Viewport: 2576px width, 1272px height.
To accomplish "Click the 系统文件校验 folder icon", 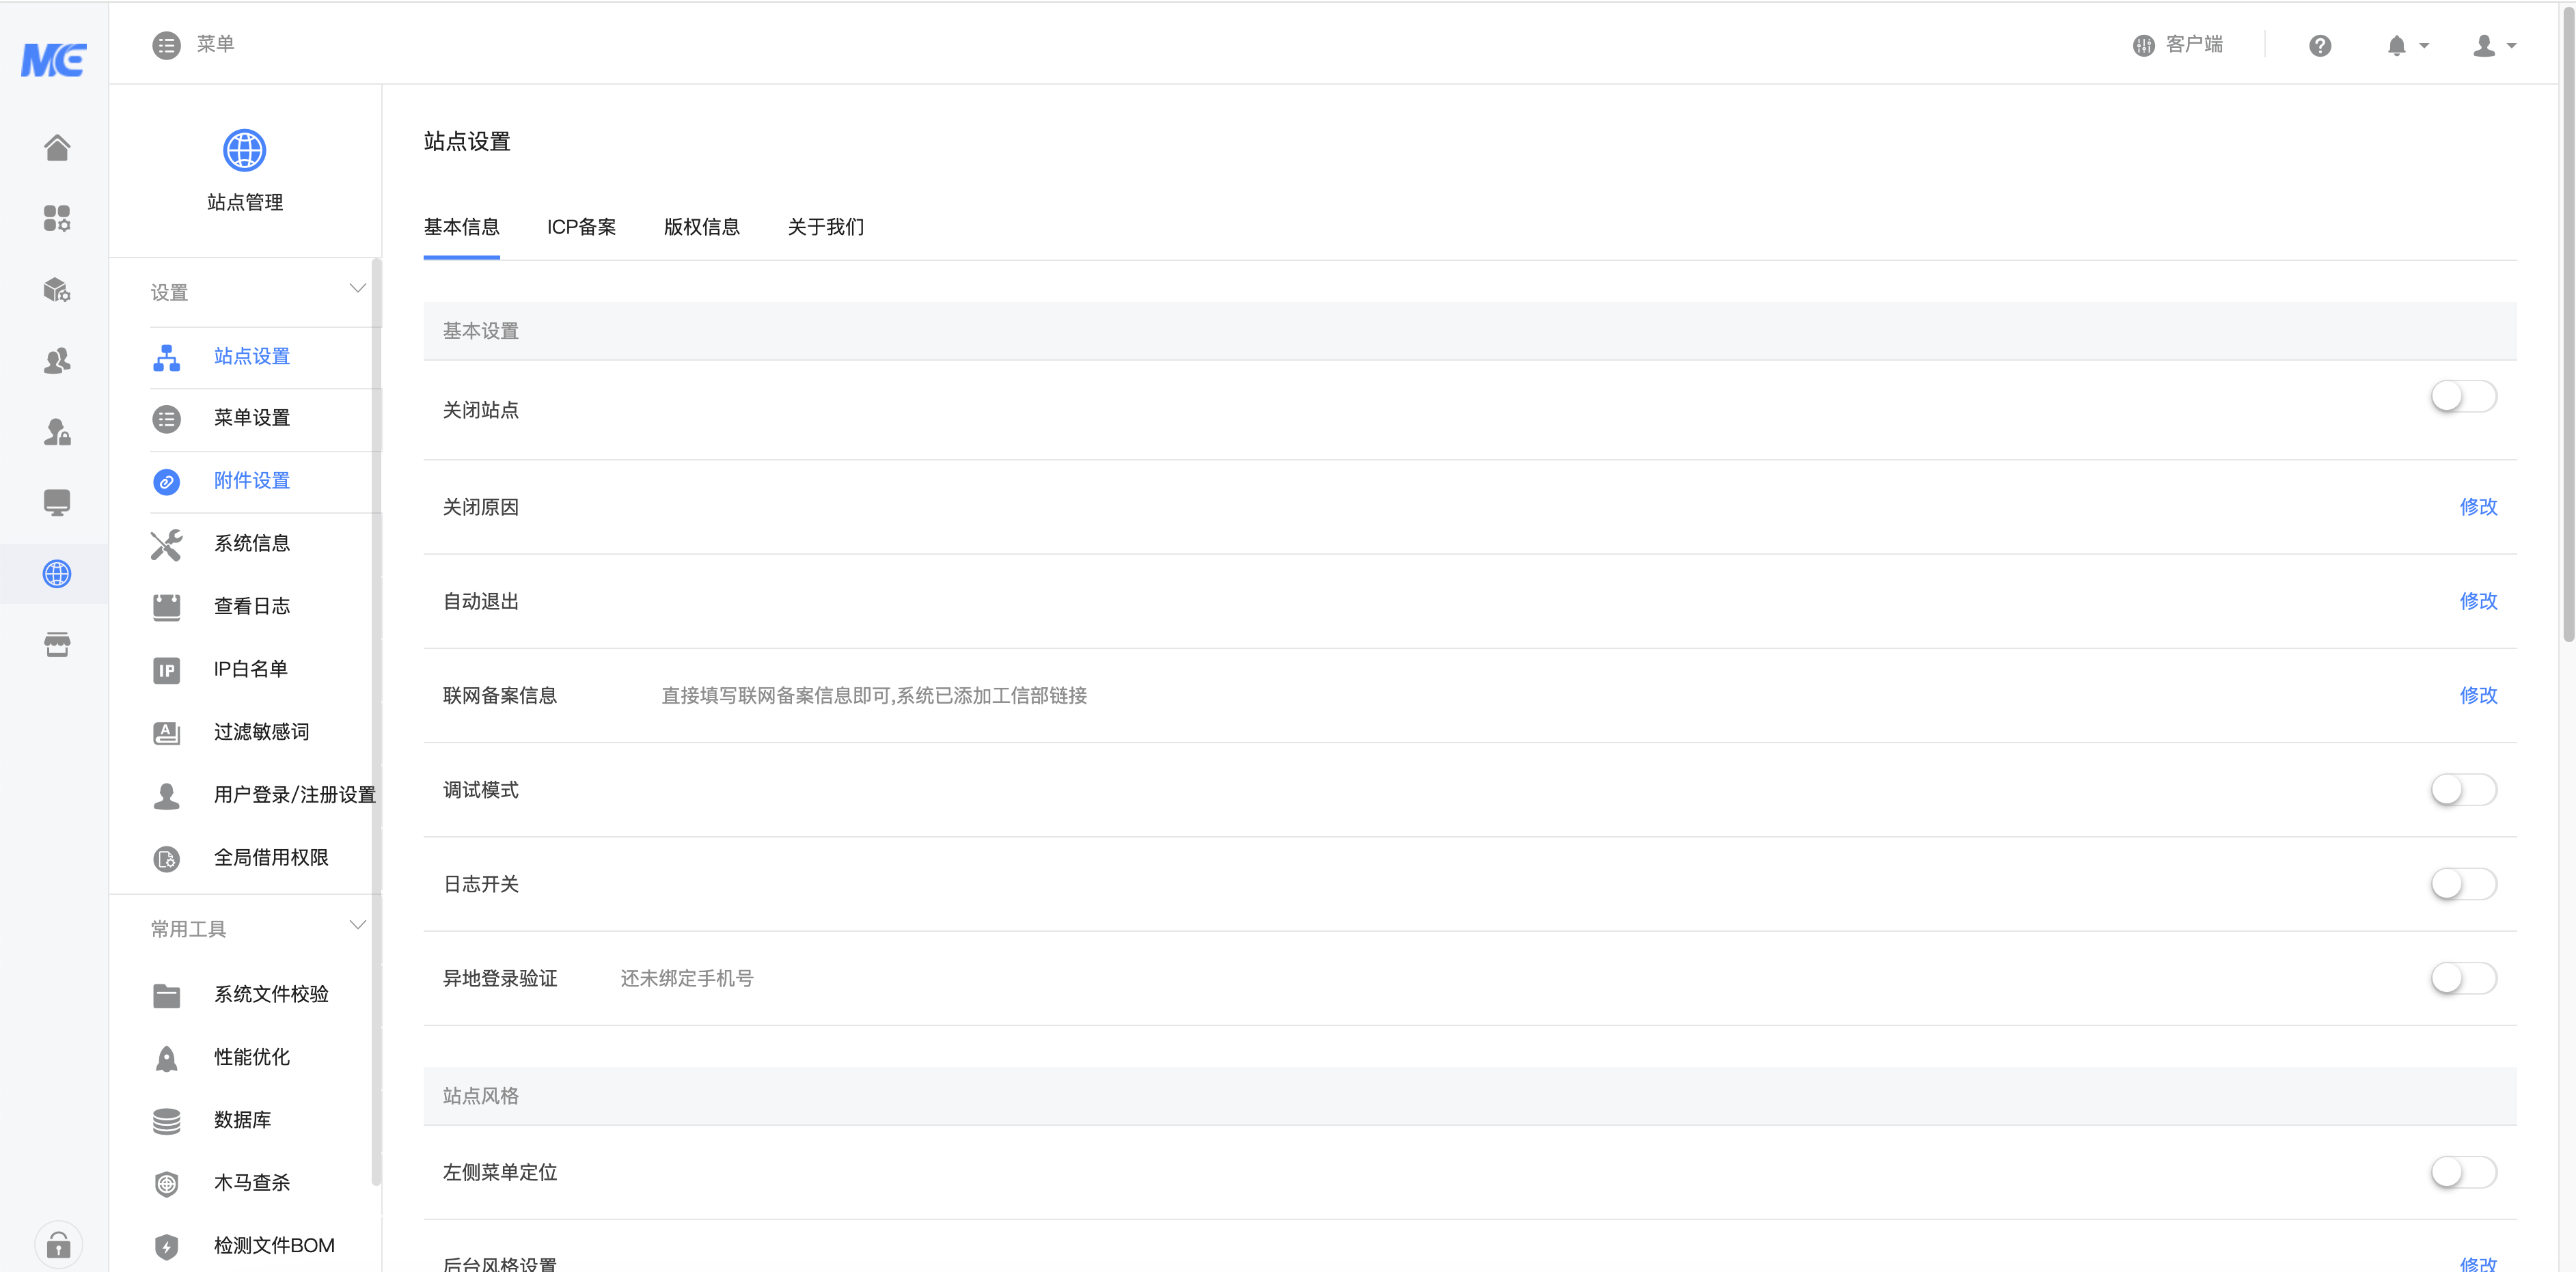I will point(166,996).
